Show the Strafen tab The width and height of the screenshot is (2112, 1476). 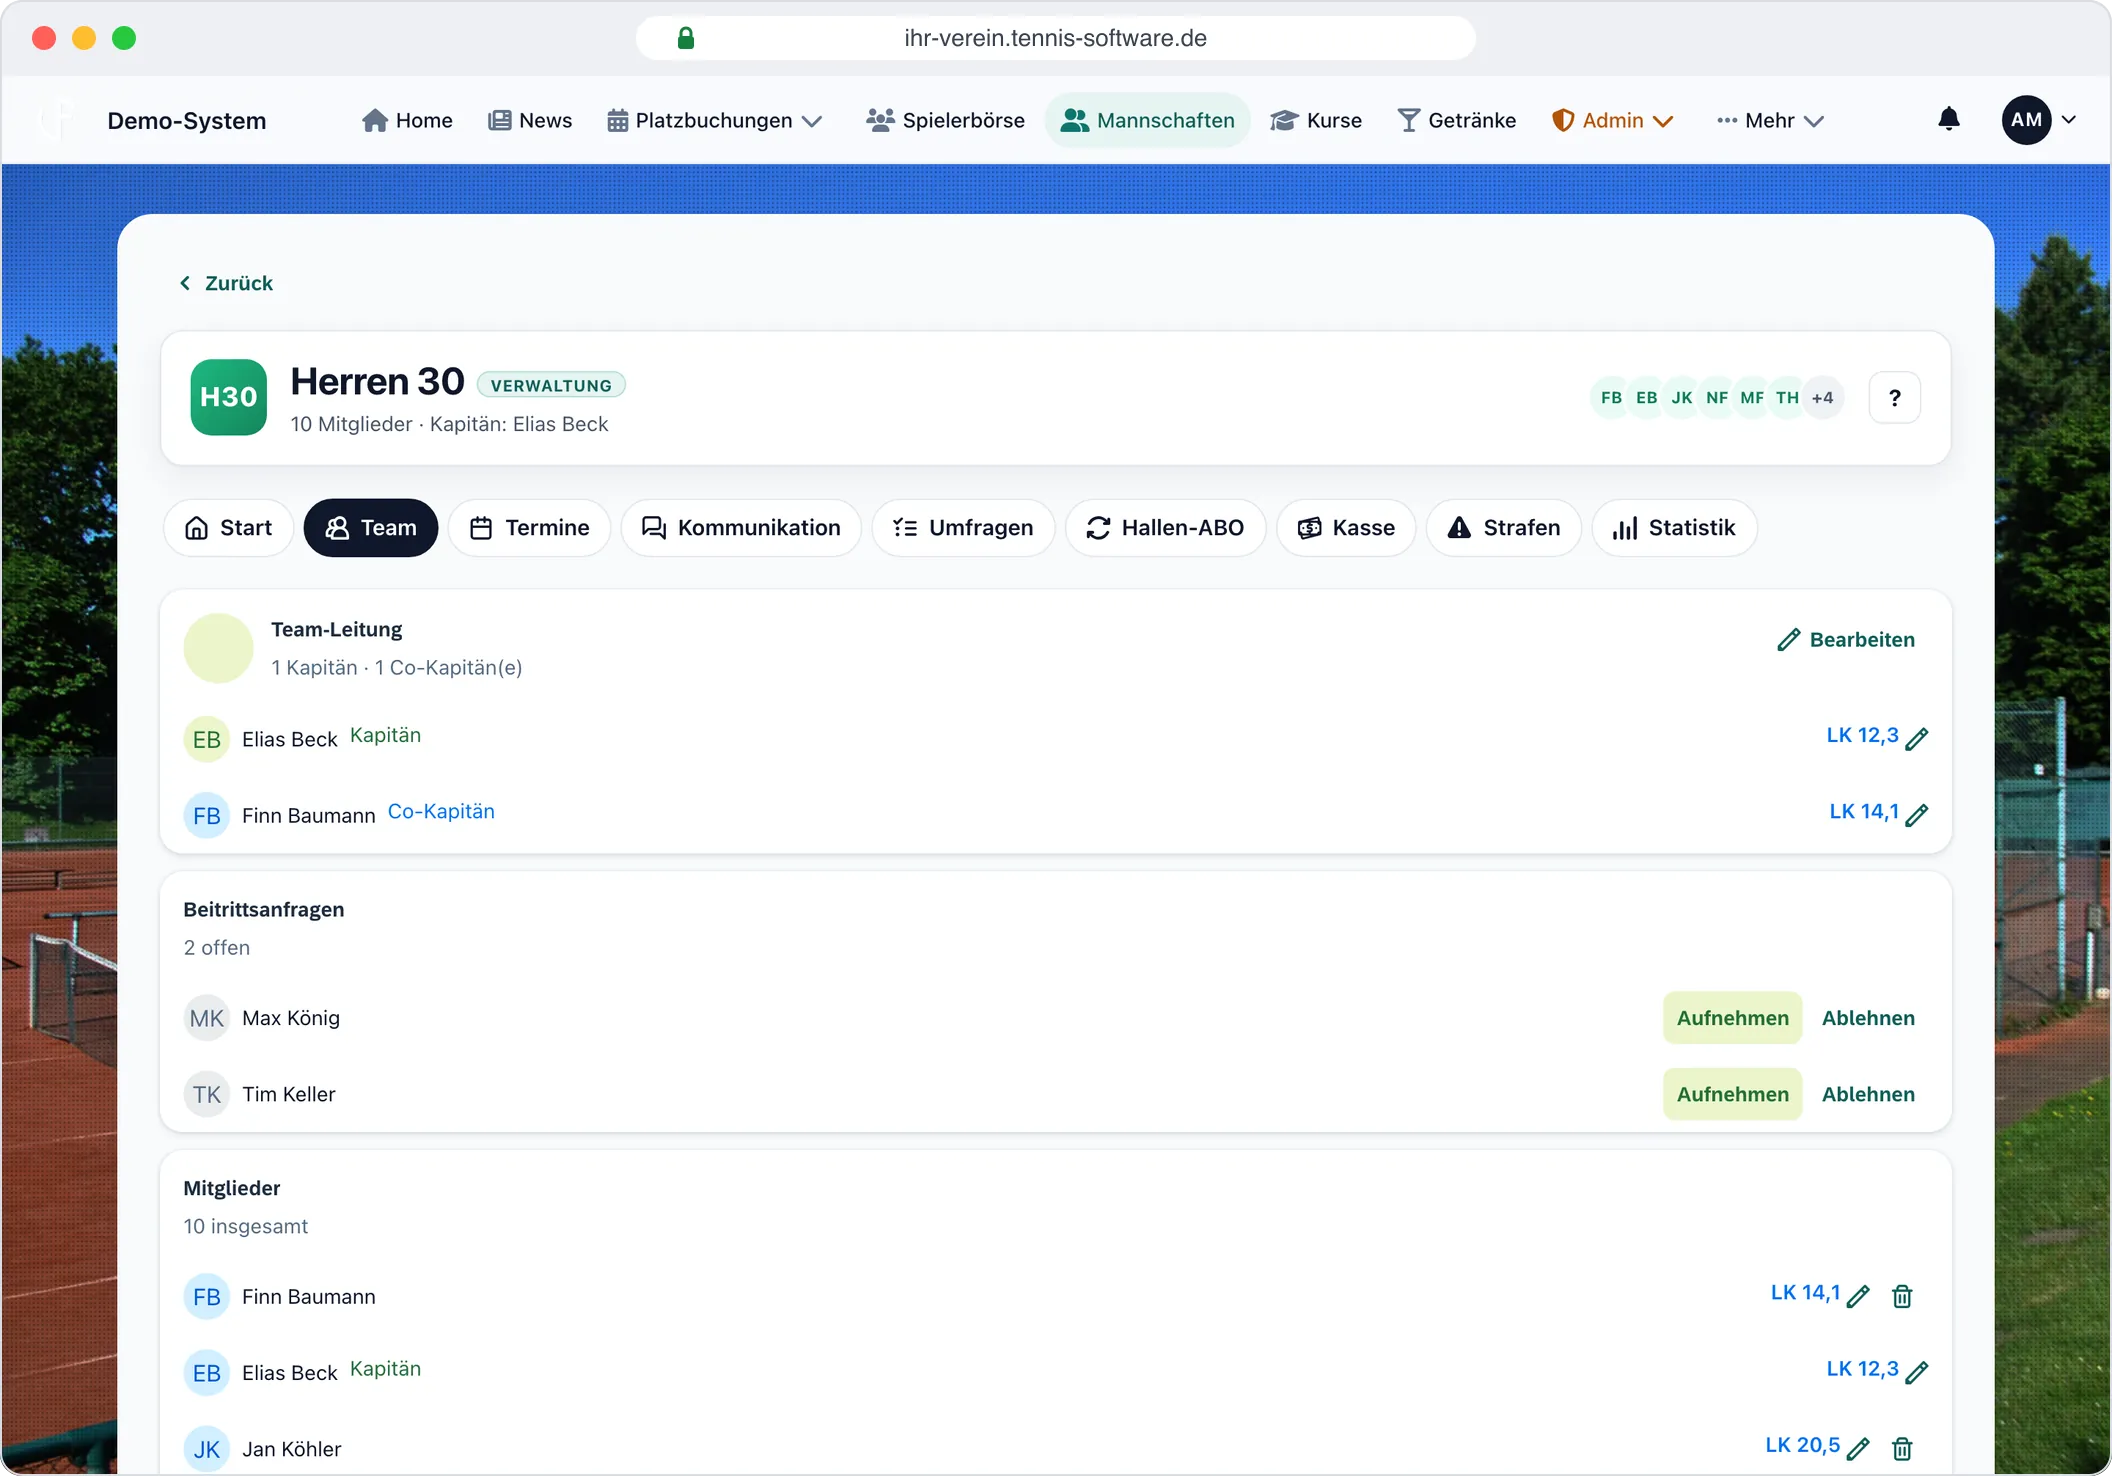1504,528
